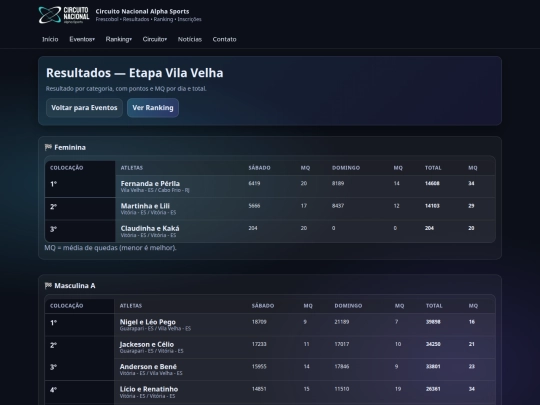The image size is (540, 405).
Task: Click Voltar para Eventos button
Action: point(84,108)
